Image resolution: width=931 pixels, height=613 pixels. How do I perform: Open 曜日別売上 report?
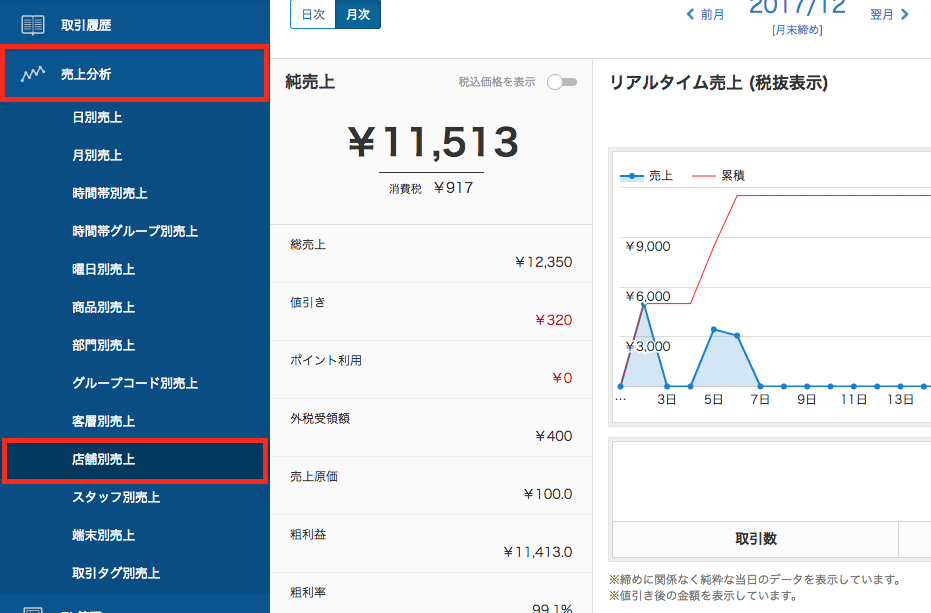(103, 270)
